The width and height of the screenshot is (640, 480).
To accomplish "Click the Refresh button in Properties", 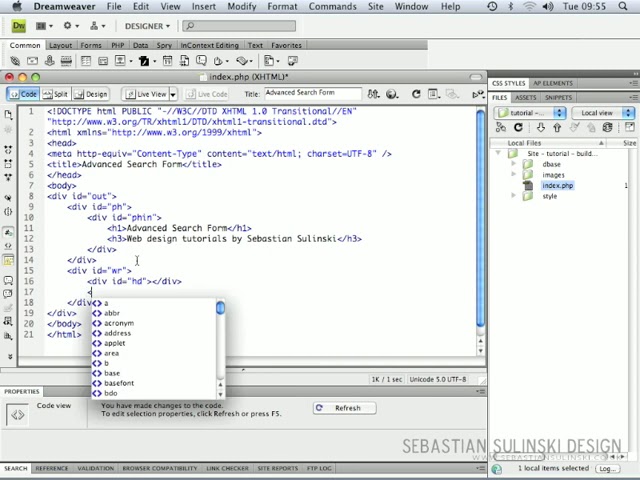I will coord(344,408).
